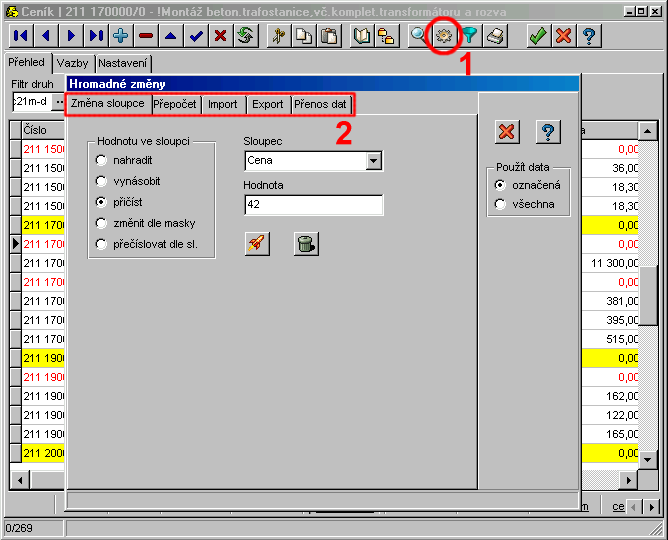Click the printer icon in toolbar
Image resolution: width=668 pixels, height=540 pixels.
point(495,35)
